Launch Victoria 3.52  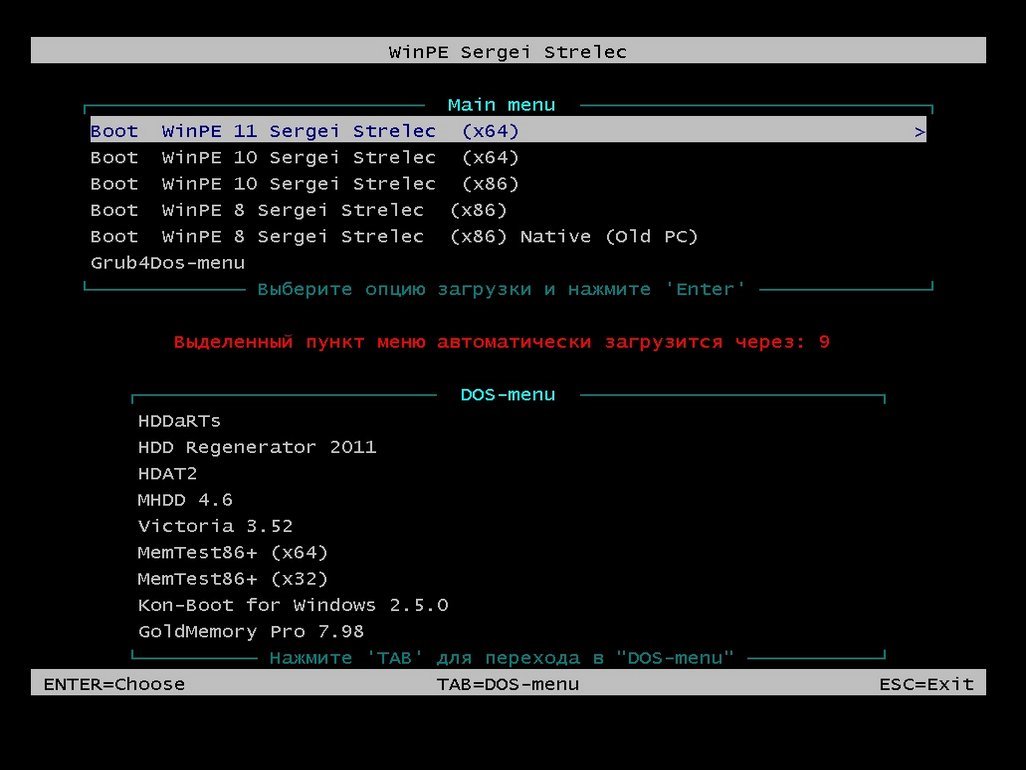(215, 526)
